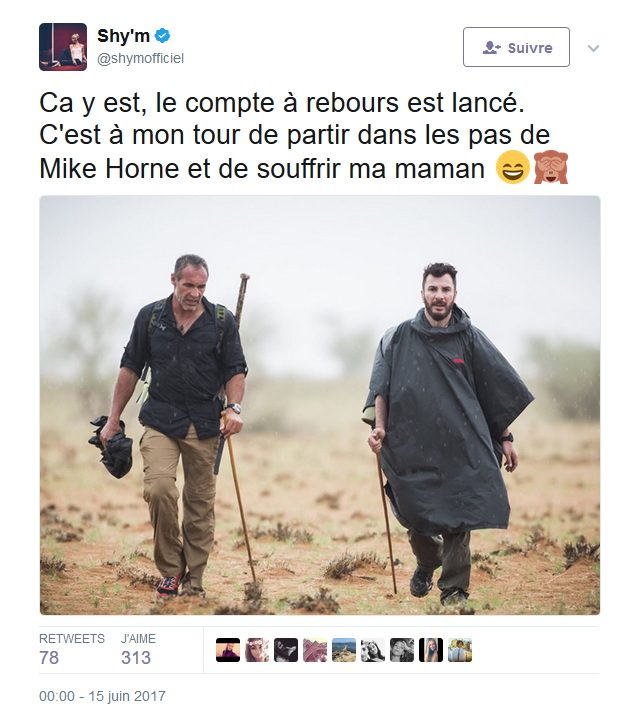Open the seaside landscape liker avatar
The height and width of the screenshot is (714, 638).
click(344, 650)
